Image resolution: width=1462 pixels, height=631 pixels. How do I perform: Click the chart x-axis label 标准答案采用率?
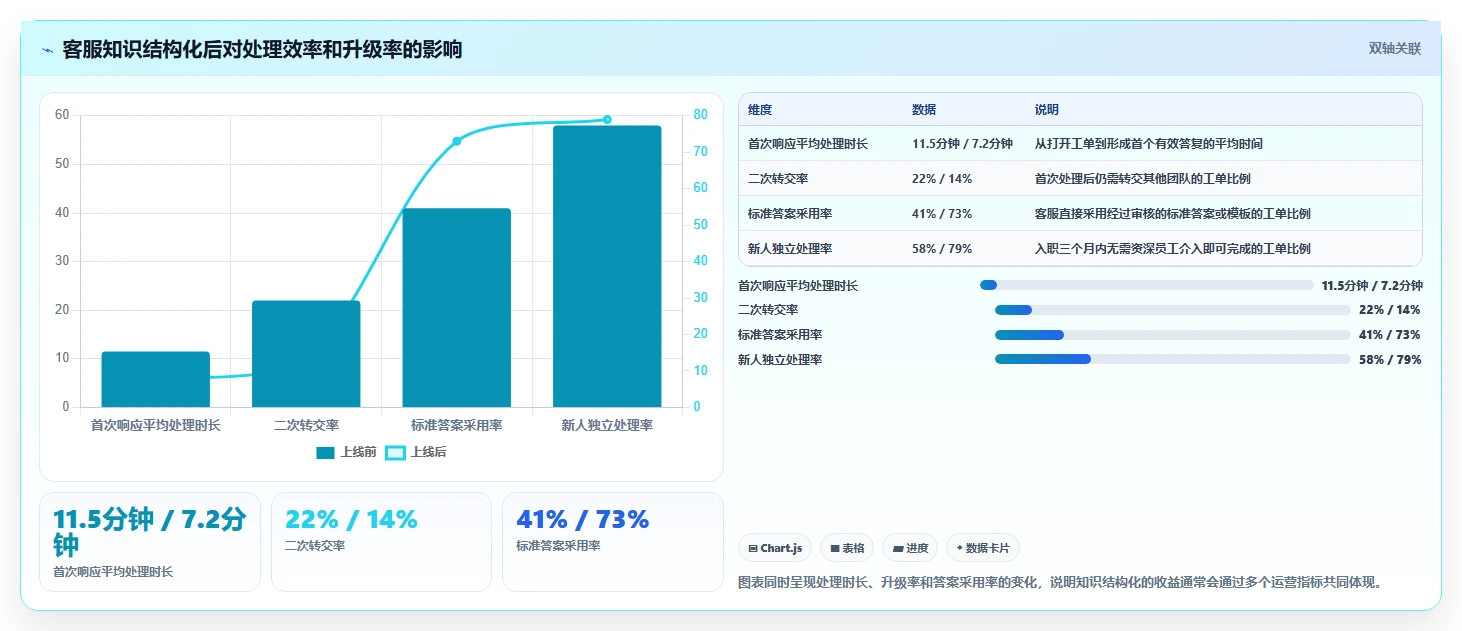point(457,425)
